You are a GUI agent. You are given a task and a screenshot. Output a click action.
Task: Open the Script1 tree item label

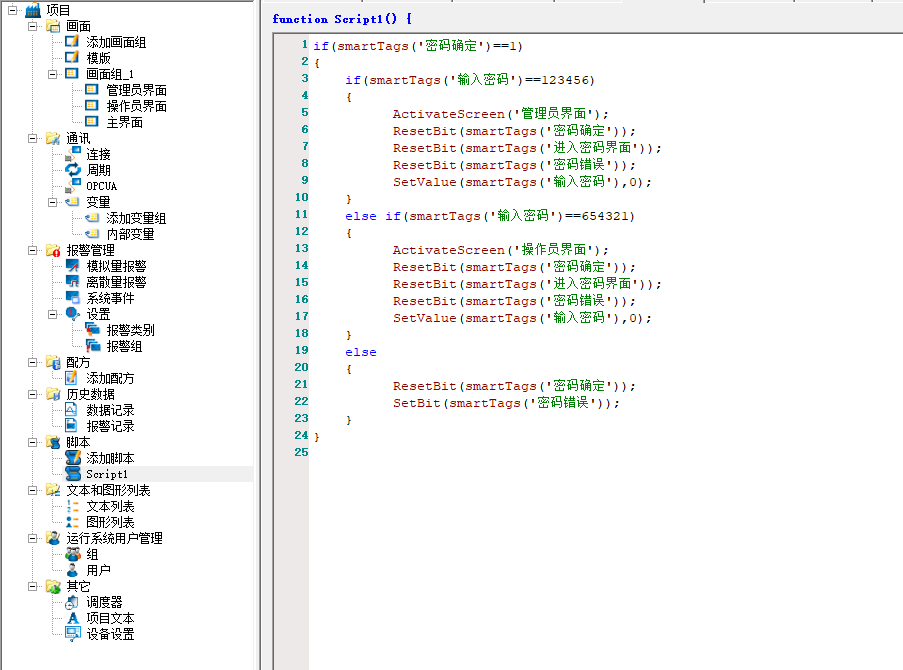pyautogui.click(x=107, y=474)
